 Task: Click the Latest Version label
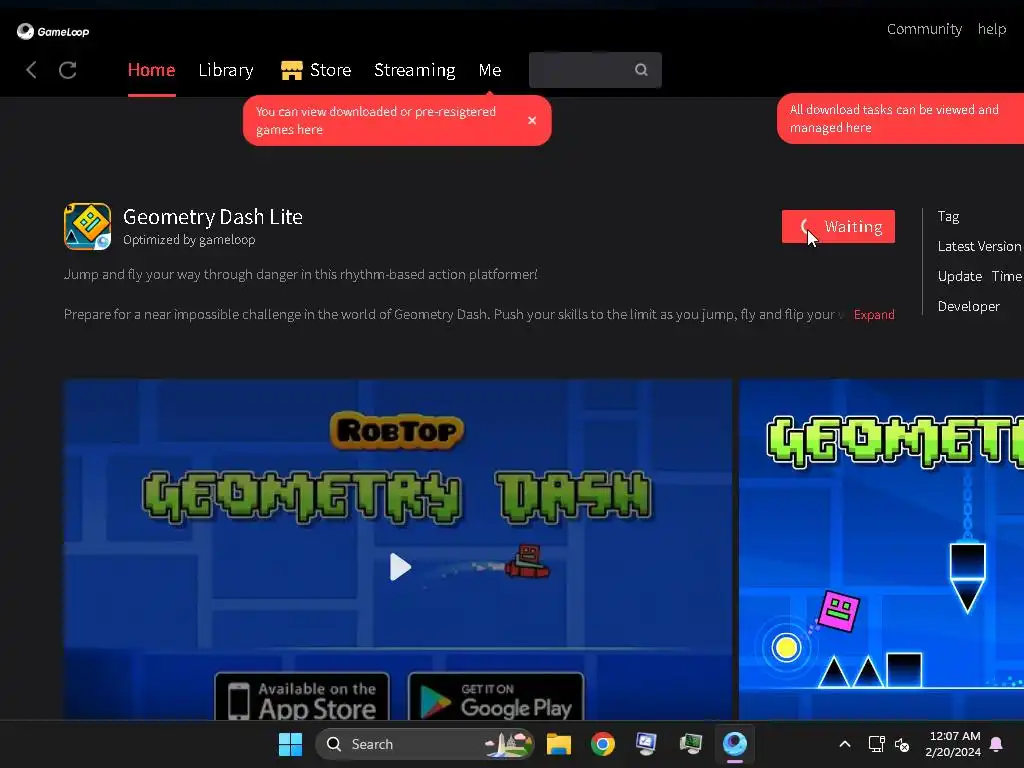click(979, 246)
